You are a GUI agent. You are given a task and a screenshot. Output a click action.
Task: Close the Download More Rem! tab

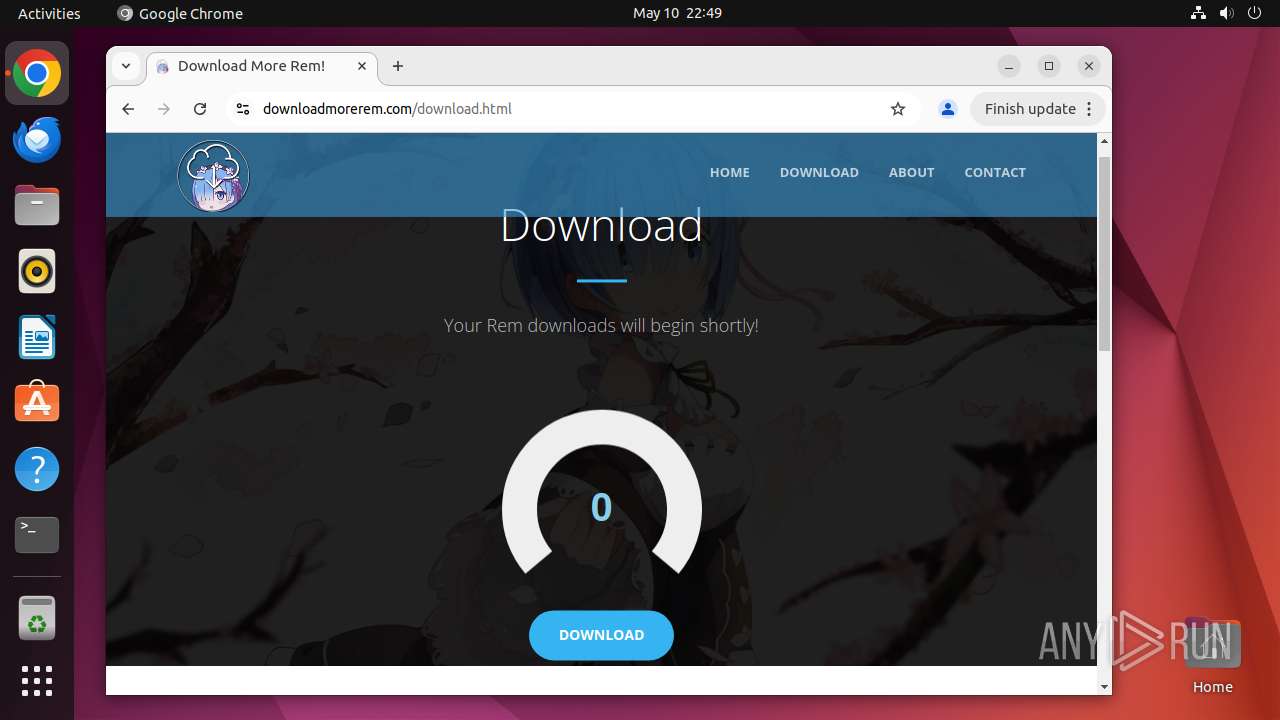362,66
